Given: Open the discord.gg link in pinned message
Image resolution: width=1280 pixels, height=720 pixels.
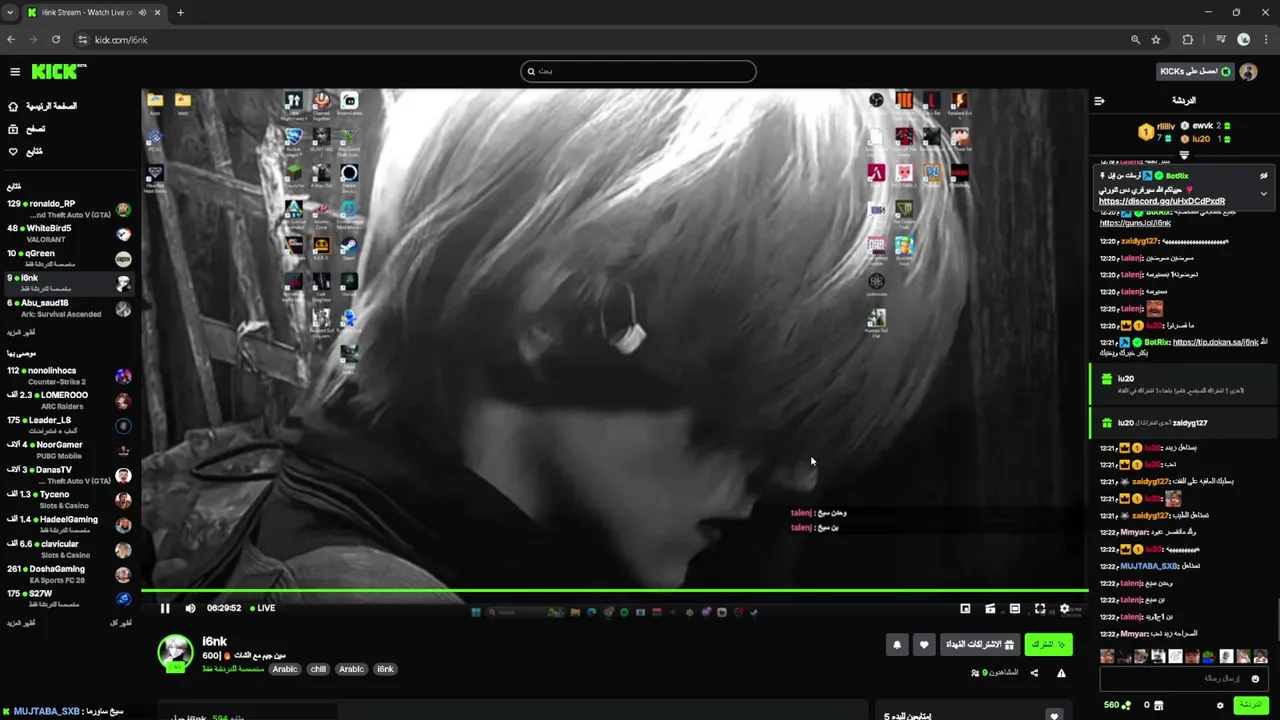Looking at the screenshot, I should click(1162, 201).
